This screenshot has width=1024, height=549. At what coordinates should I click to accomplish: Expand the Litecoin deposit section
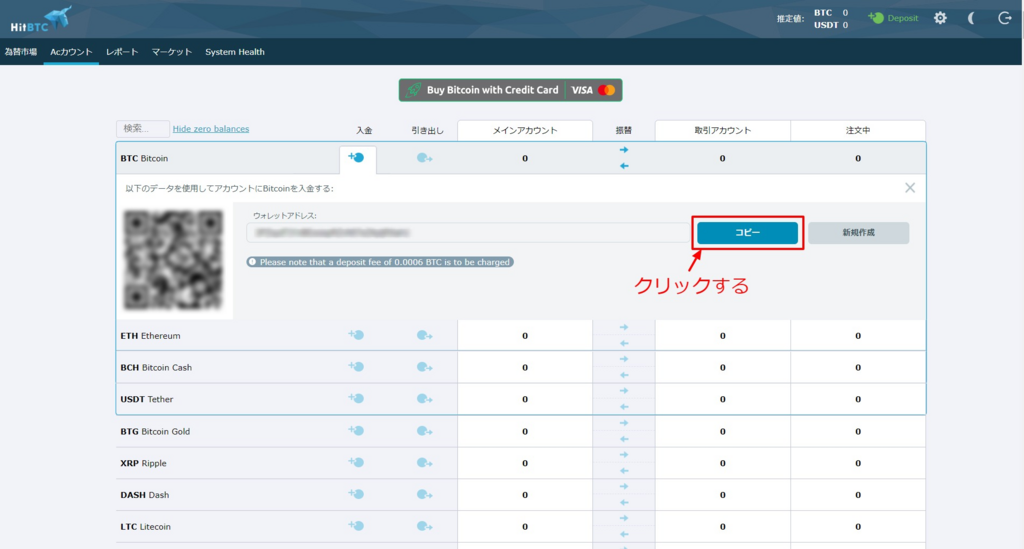click(356, 527)
